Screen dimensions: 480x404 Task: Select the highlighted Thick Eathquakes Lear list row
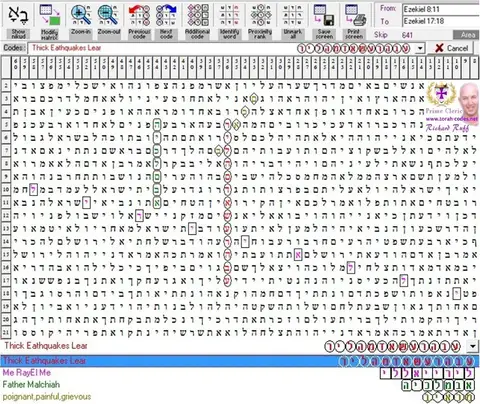click(240, 361)
